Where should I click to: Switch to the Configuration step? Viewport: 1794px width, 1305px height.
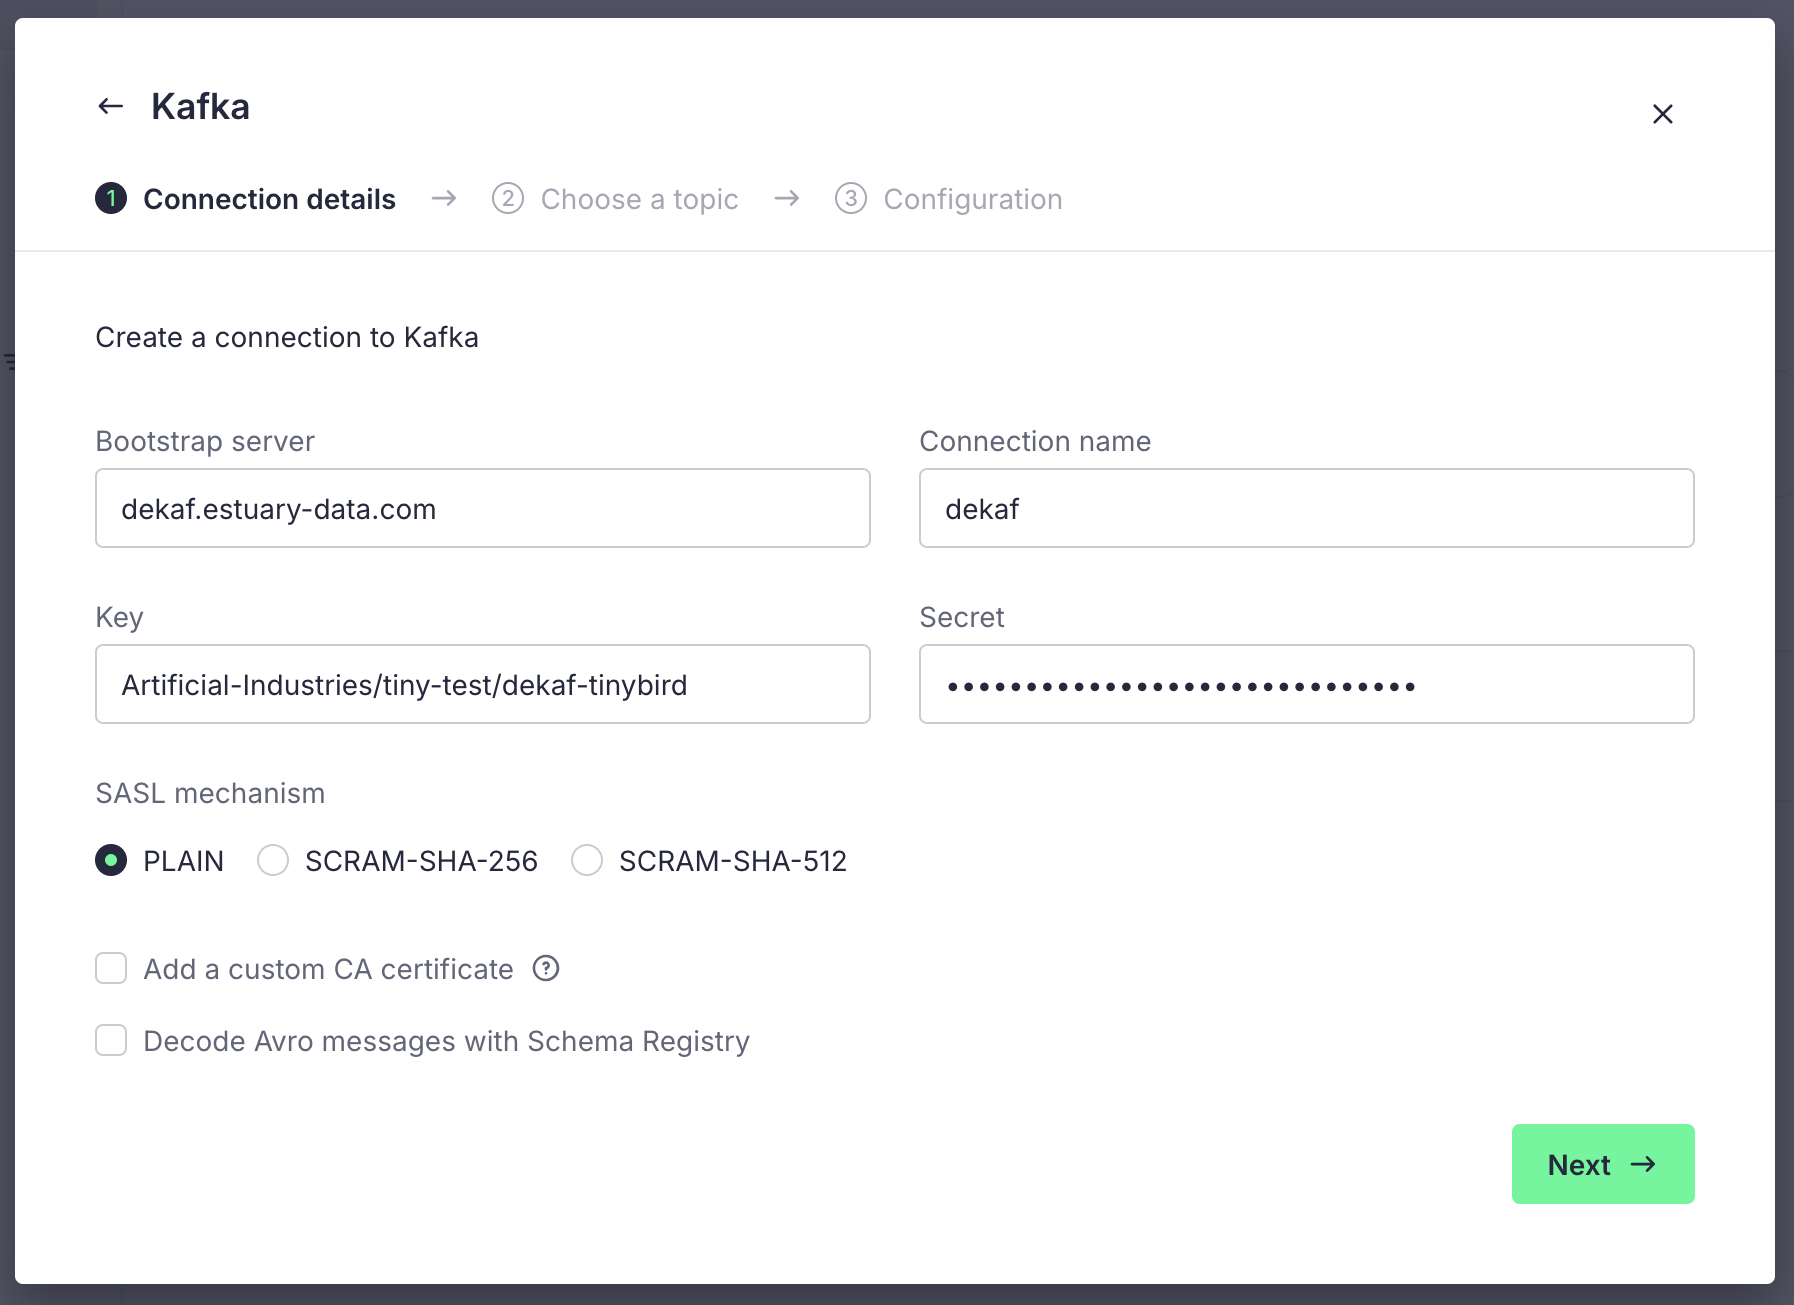[971, 199]
